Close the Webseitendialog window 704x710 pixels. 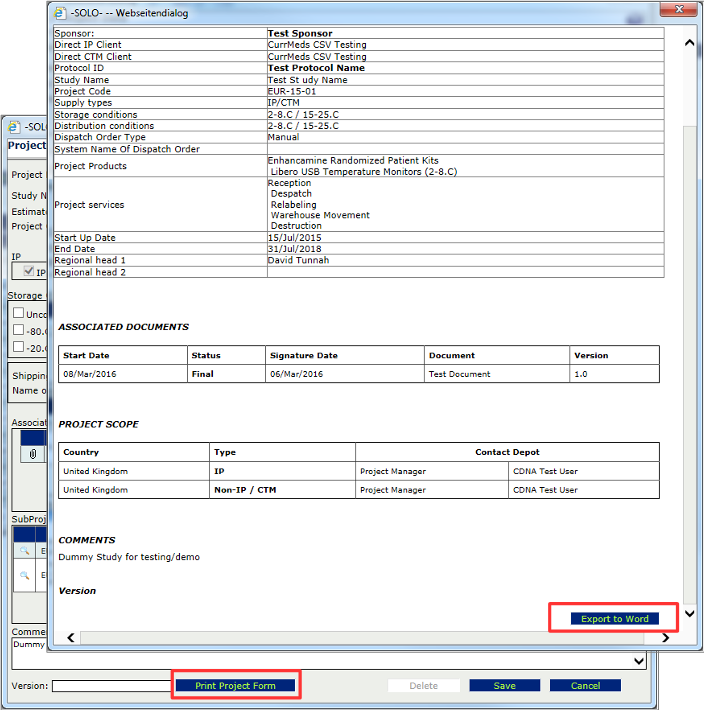coord(678,9)
